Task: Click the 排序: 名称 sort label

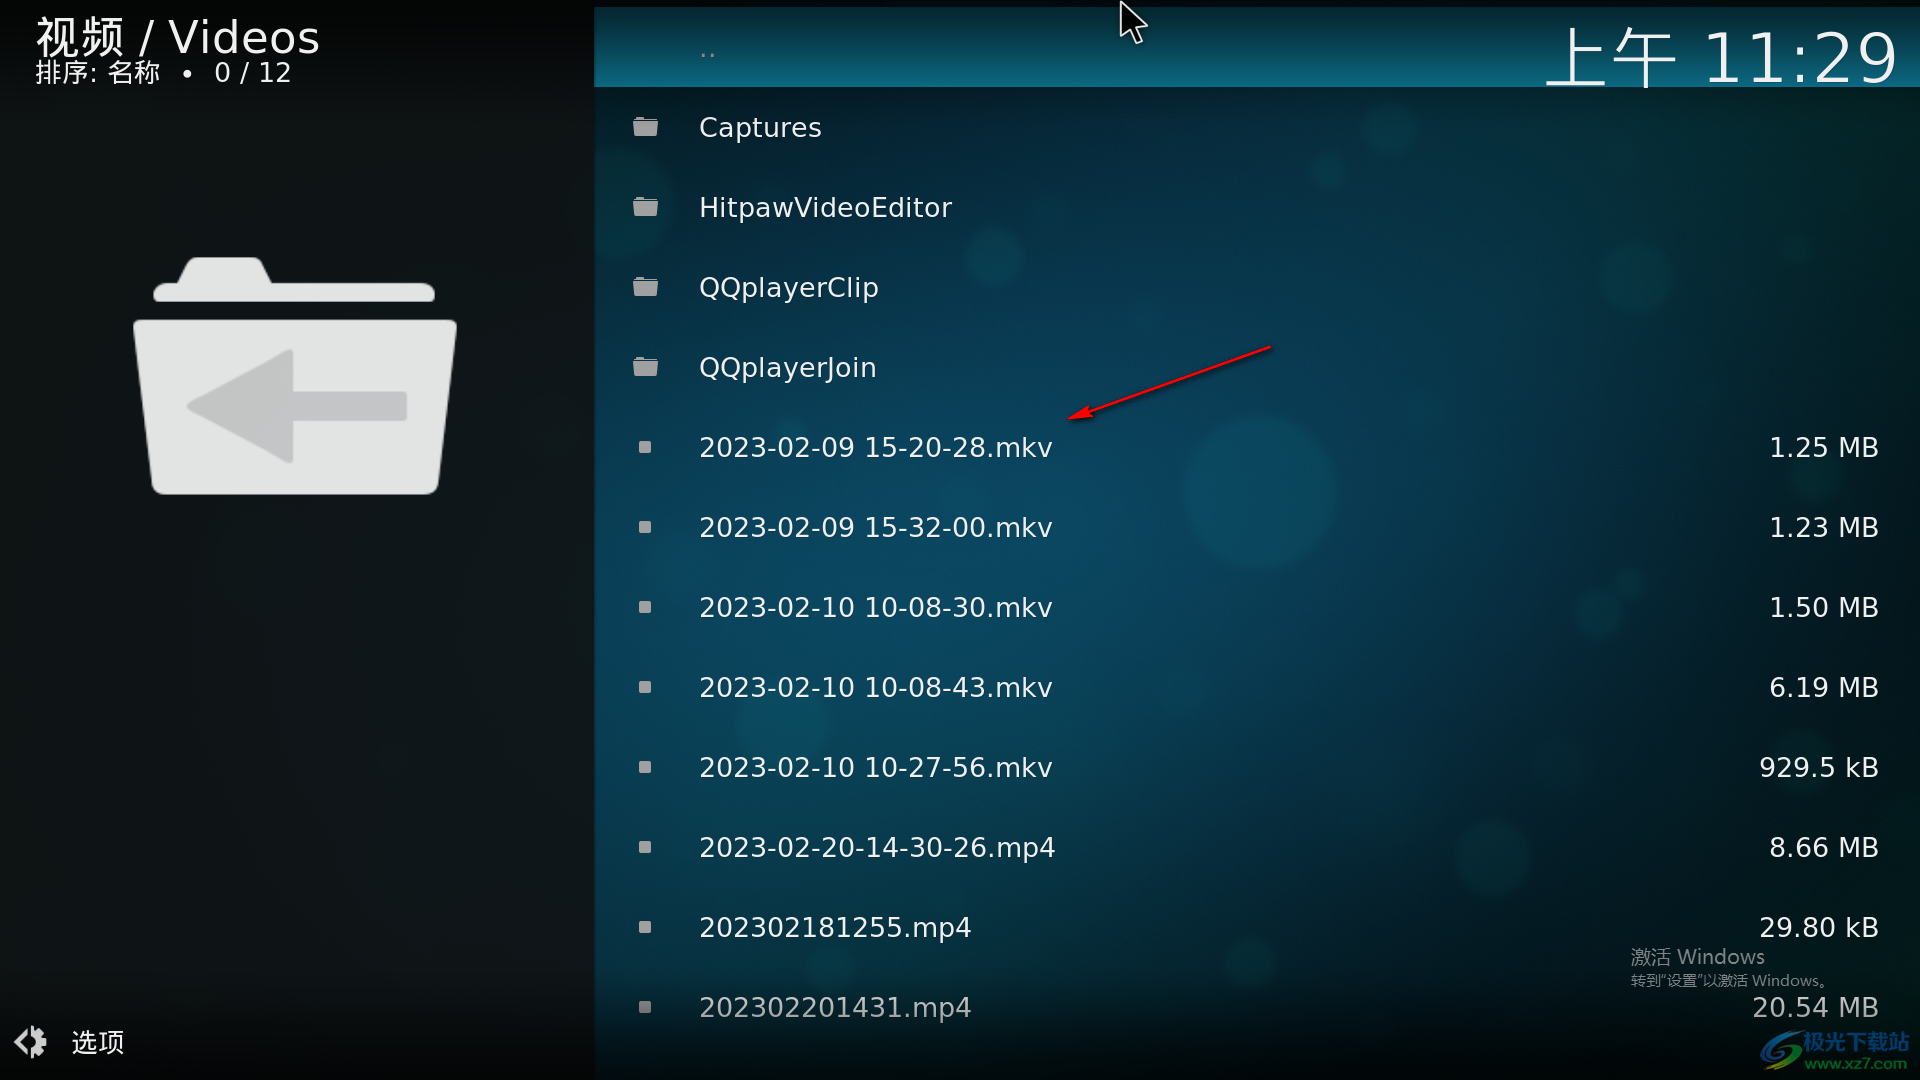Action: [x=98, y=73]
